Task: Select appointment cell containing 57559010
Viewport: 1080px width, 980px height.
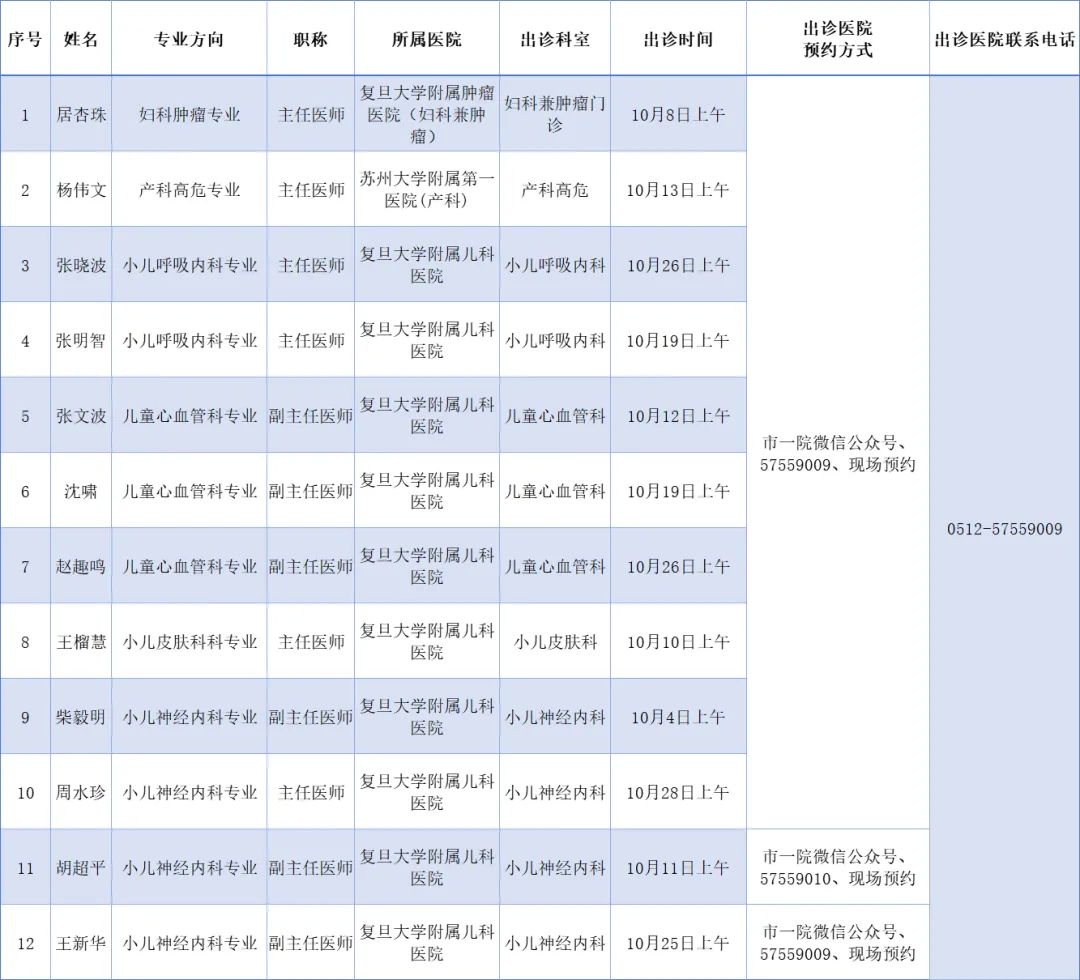Action: pyautogui.click(x=837, y=868)
